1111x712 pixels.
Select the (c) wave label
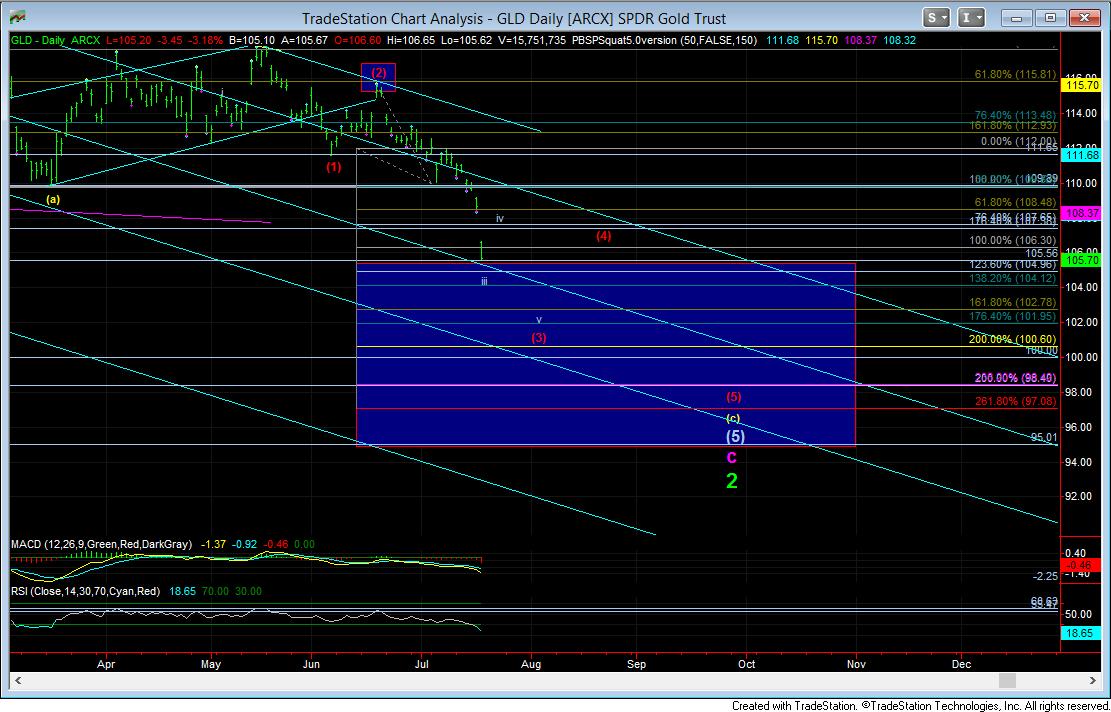coord(733,418)
